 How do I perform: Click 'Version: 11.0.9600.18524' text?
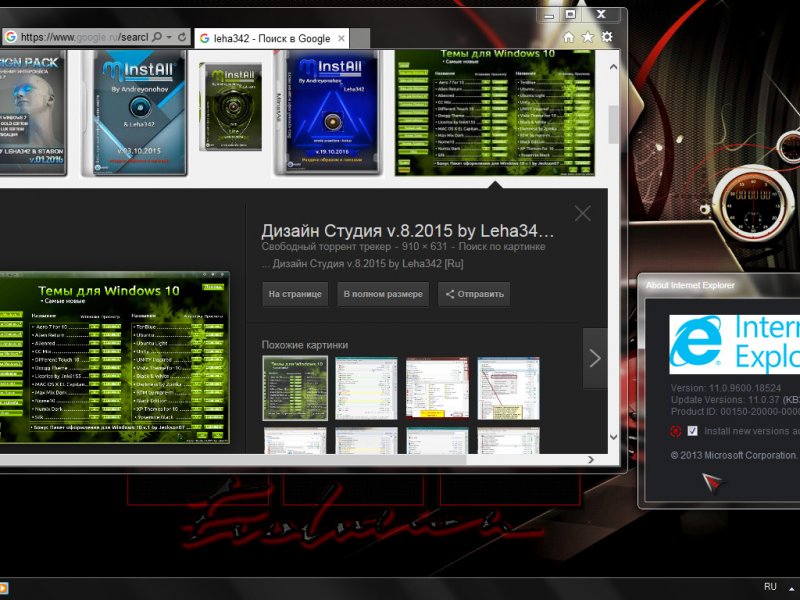pos(726,388)
